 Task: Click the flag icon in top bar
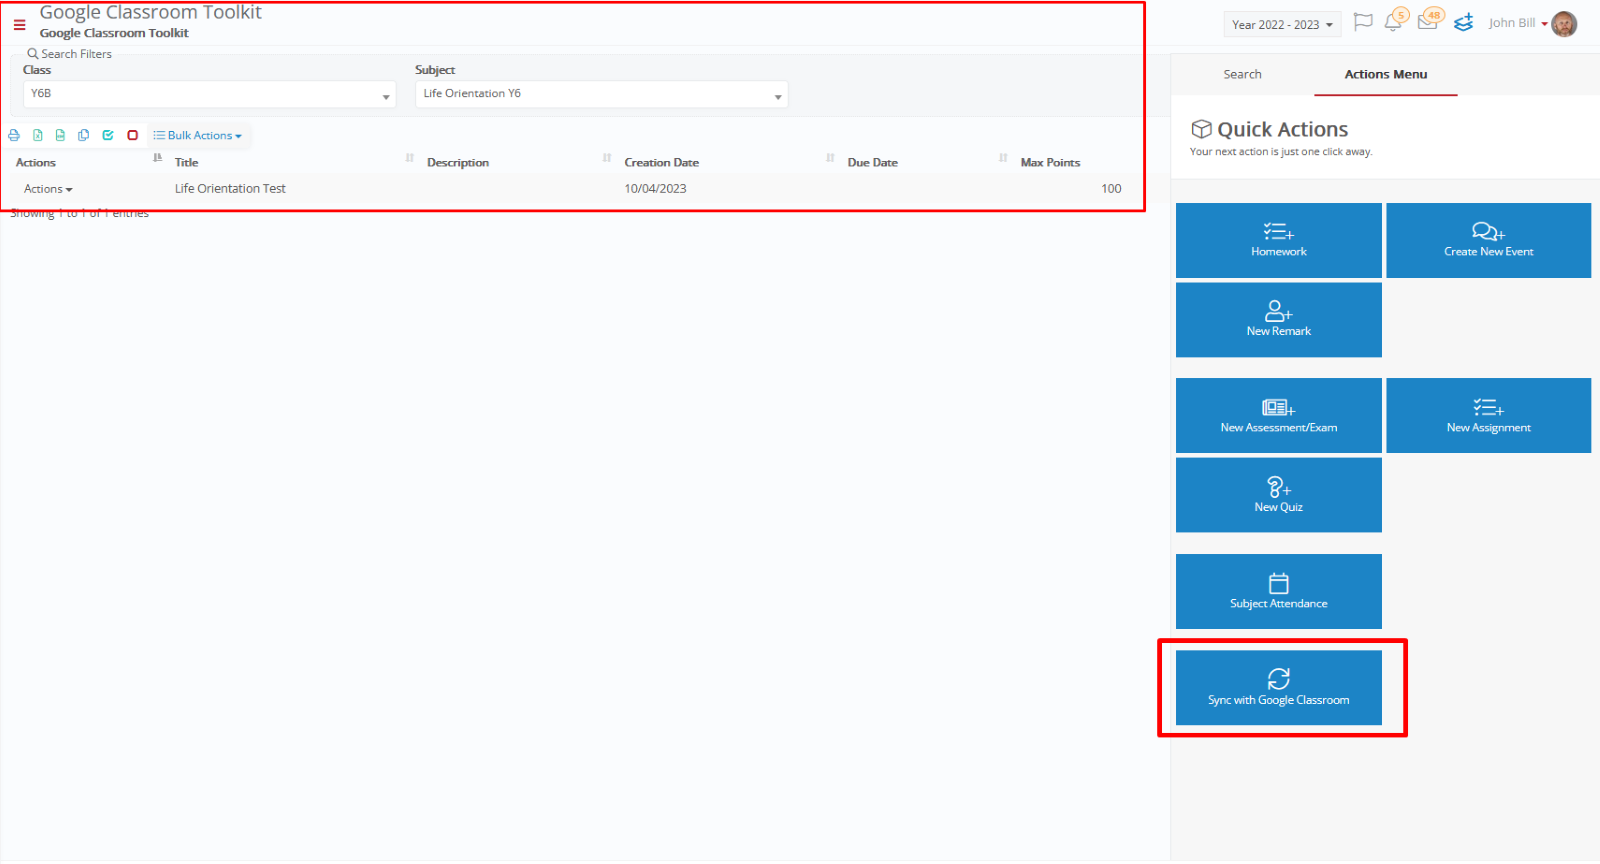point(1363,22)
